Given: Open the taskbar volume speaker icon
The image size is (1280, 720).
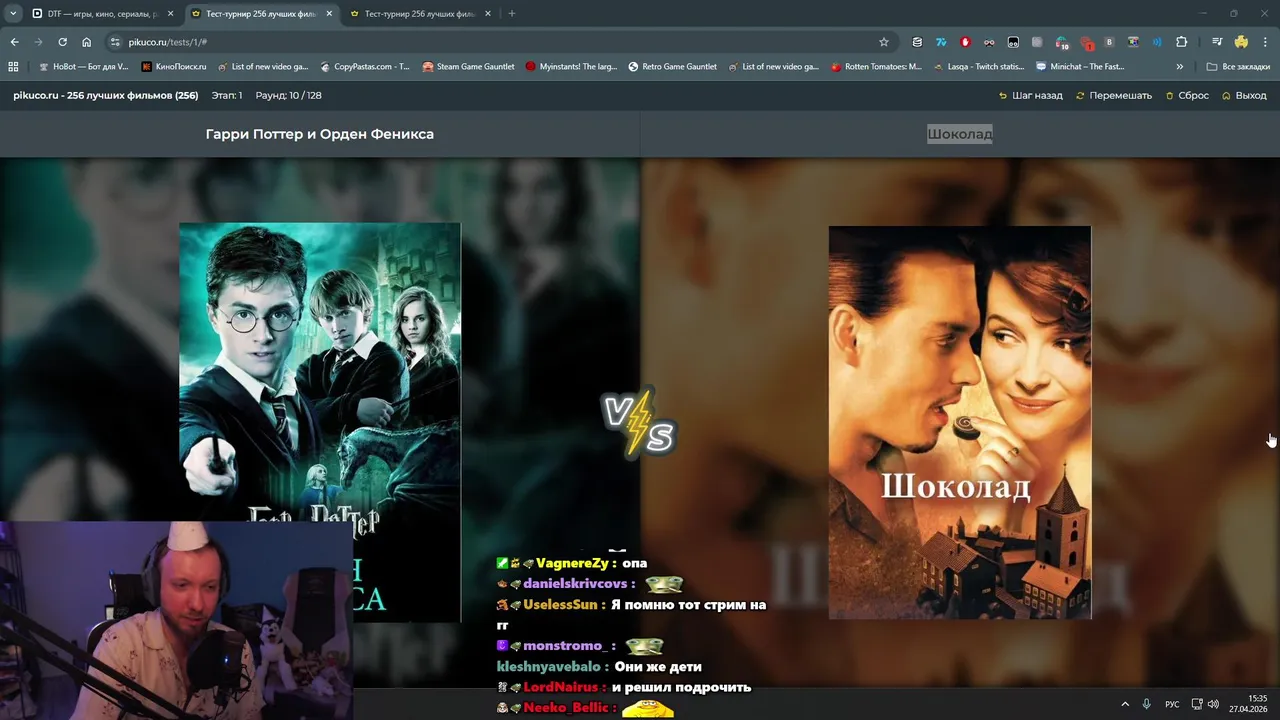Looking at the screenshot, I should tap(1213, 704).
